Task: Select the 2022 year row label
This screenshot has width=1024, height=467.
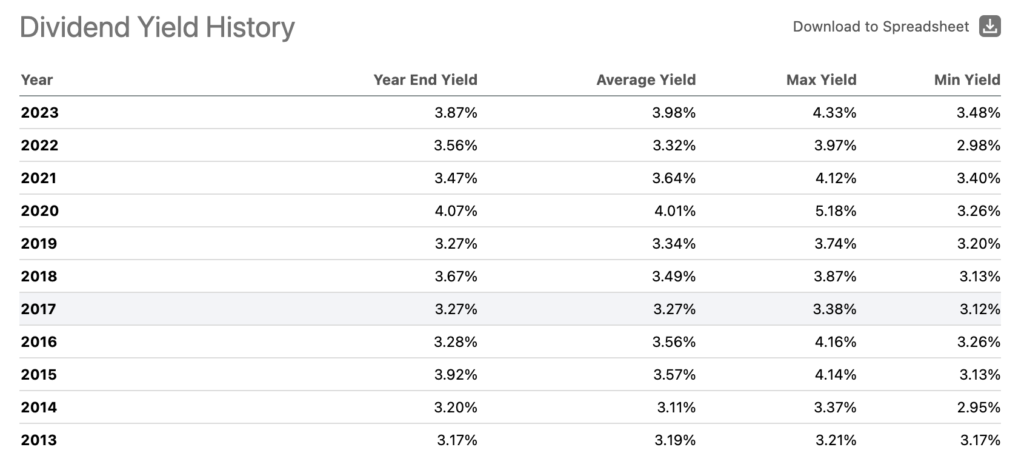Action: coord(39,146)
